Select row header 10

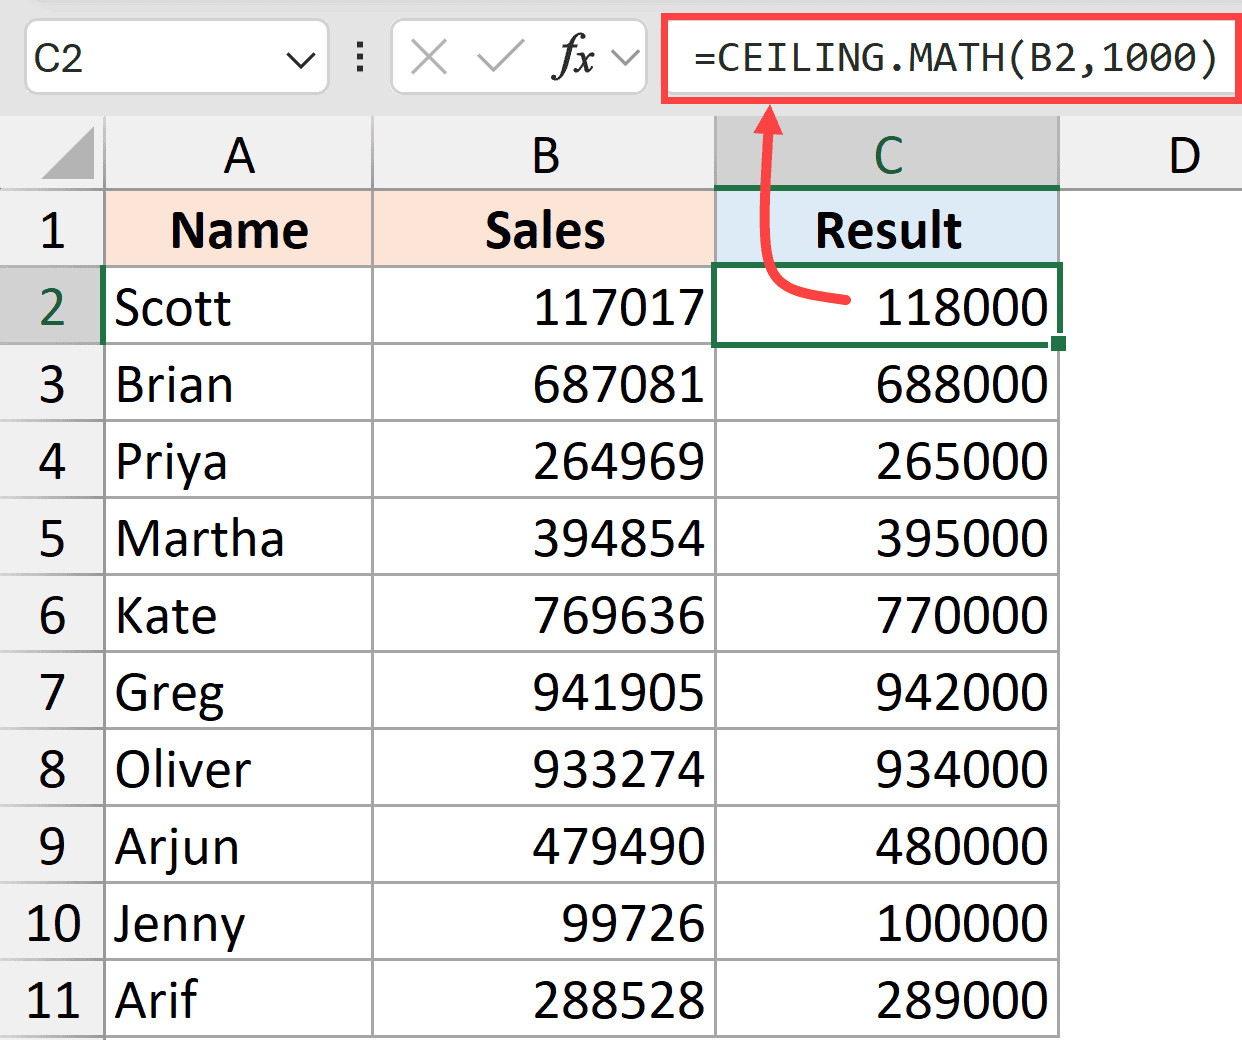point(52,923)
